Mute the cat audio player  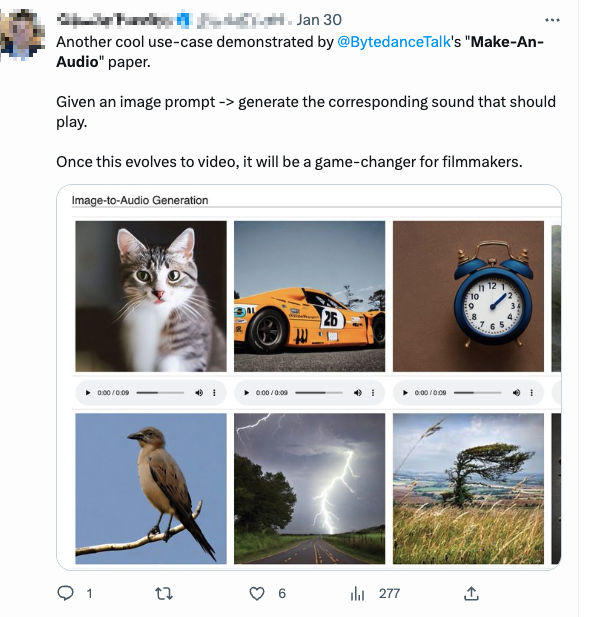(198, 393)
